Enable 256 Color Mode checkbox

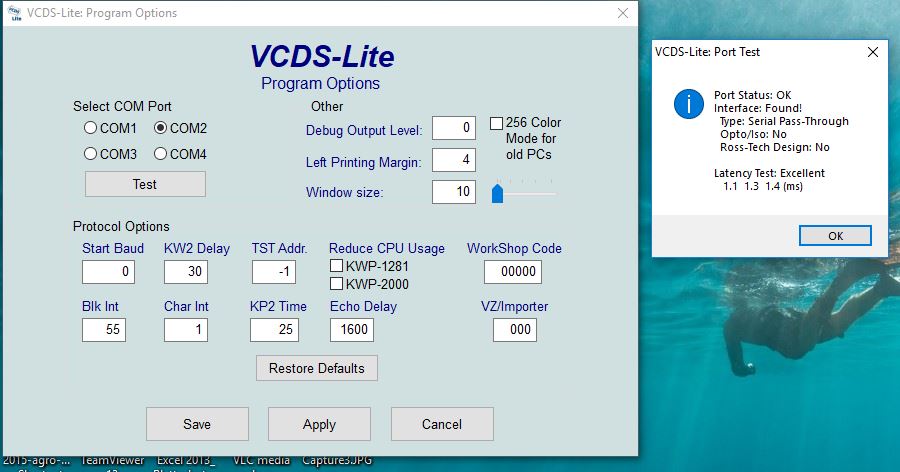tap(496, 123)
